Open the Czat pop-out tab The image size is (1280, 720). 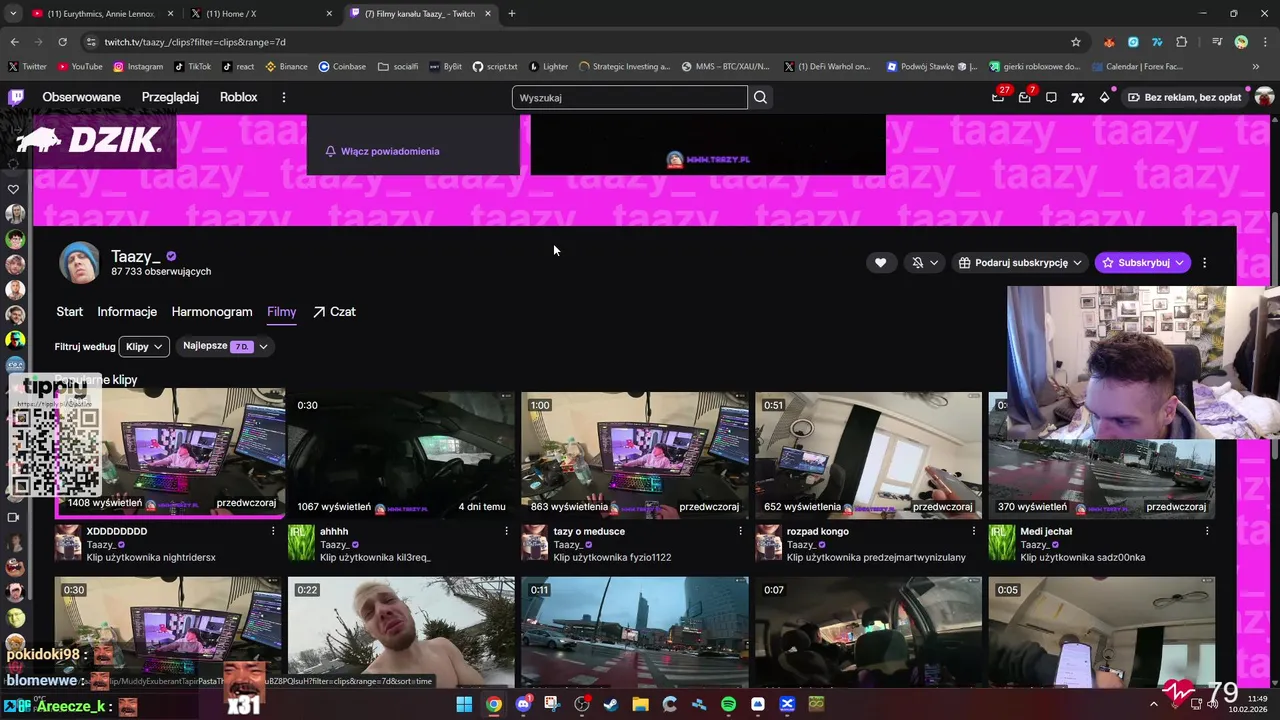click(334, 312)
